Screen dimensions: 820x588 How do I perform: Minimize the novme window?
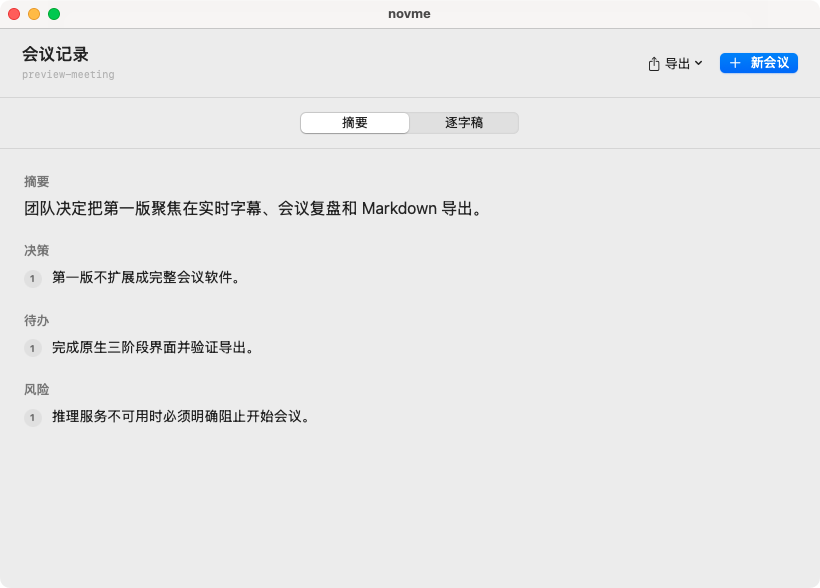[34, 14]
